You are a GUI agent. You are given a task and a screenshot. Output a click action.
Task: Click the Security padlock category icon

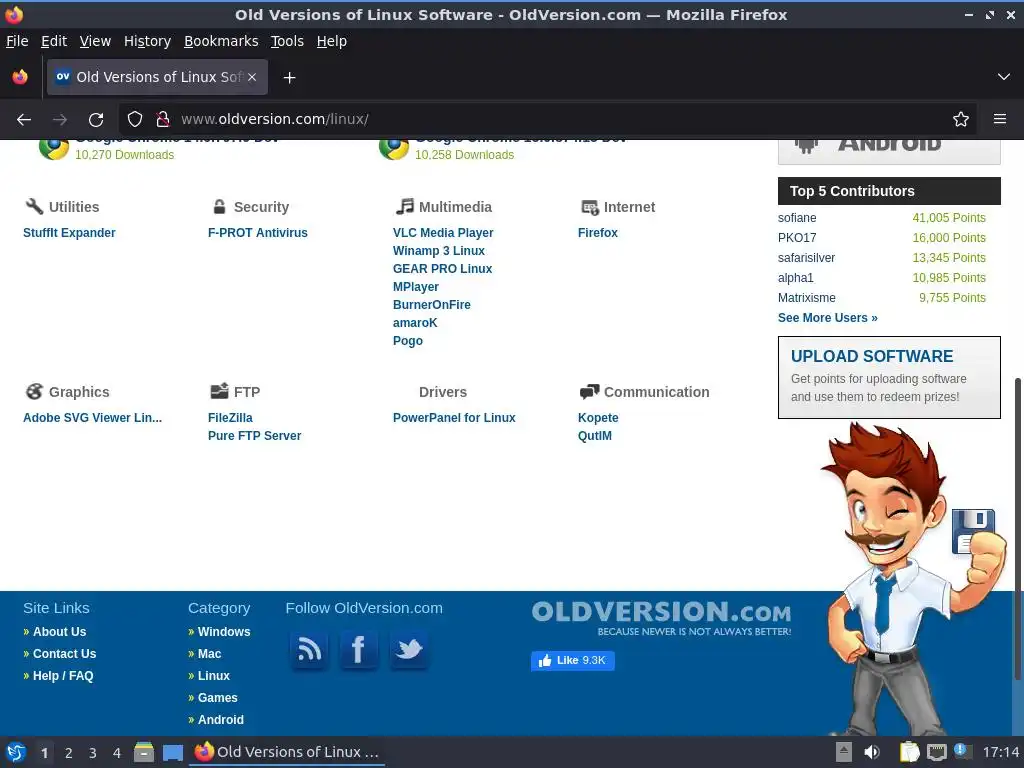click(219, 207)
